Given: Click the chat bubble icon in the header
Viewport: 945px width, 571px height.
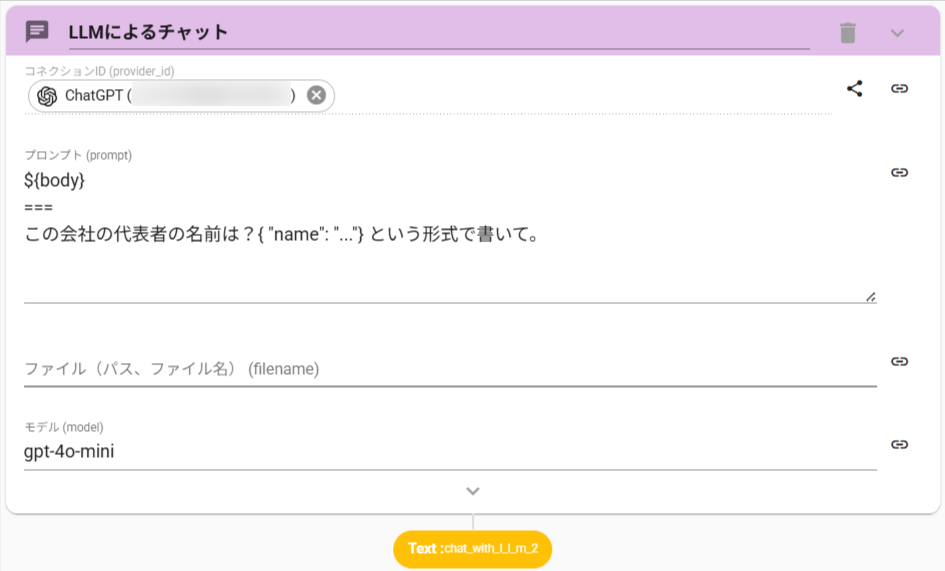Looking at the screenshot, I should (37, 32).
